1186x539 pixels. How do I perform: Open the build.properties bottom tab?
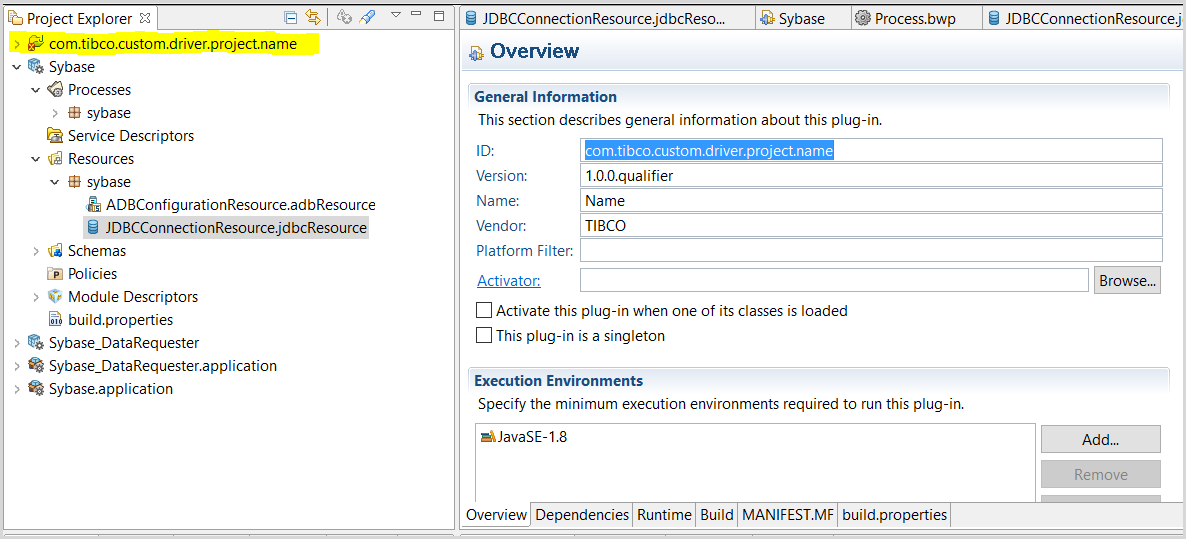coord(894,515)
